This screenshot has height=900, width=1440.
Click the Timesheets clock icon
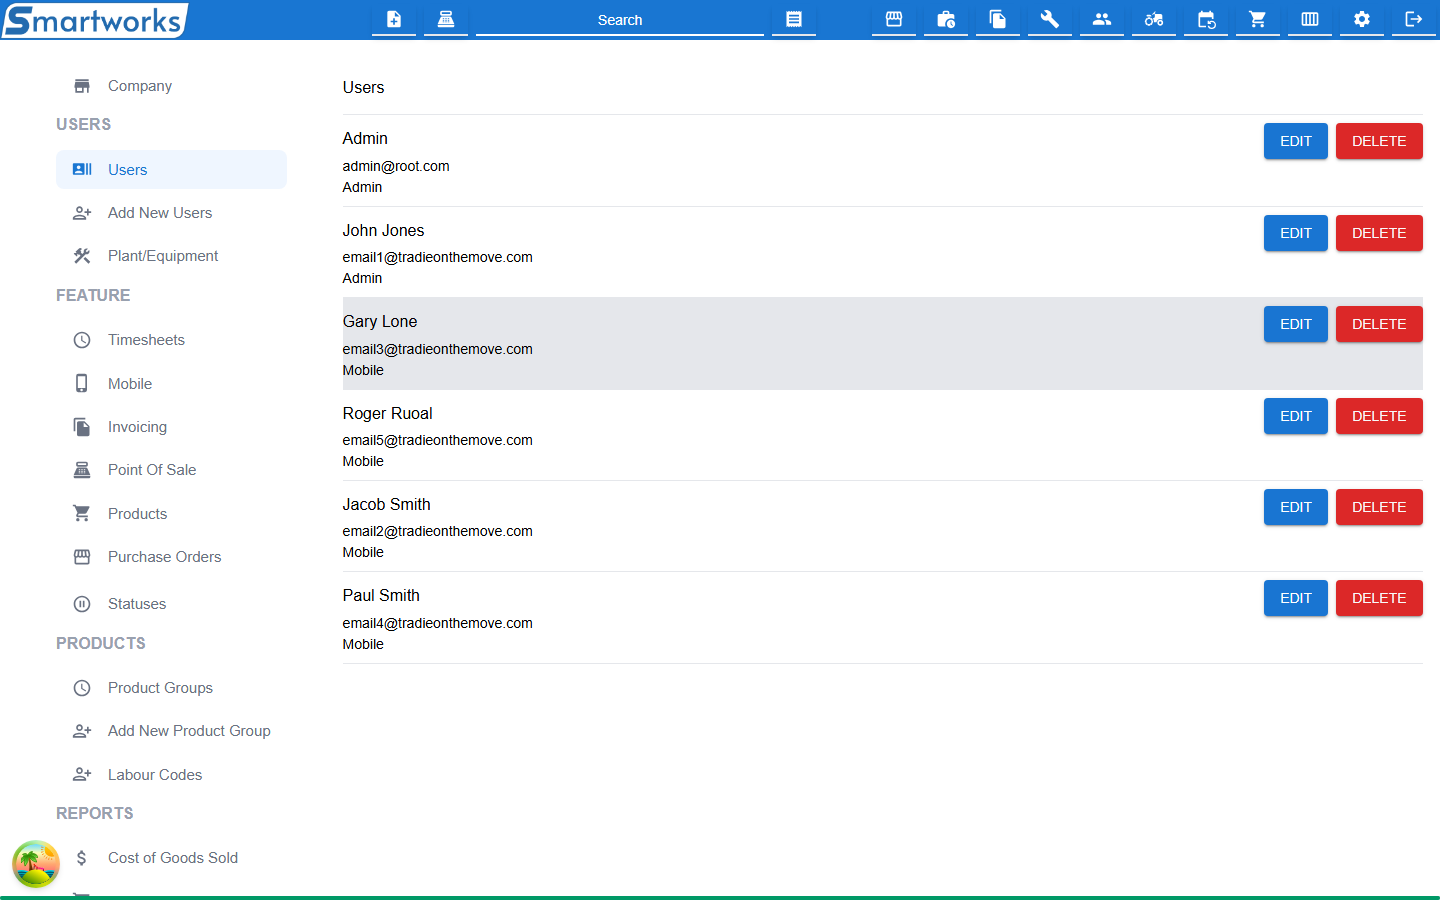pyautogui.click(x=82, y=340)
